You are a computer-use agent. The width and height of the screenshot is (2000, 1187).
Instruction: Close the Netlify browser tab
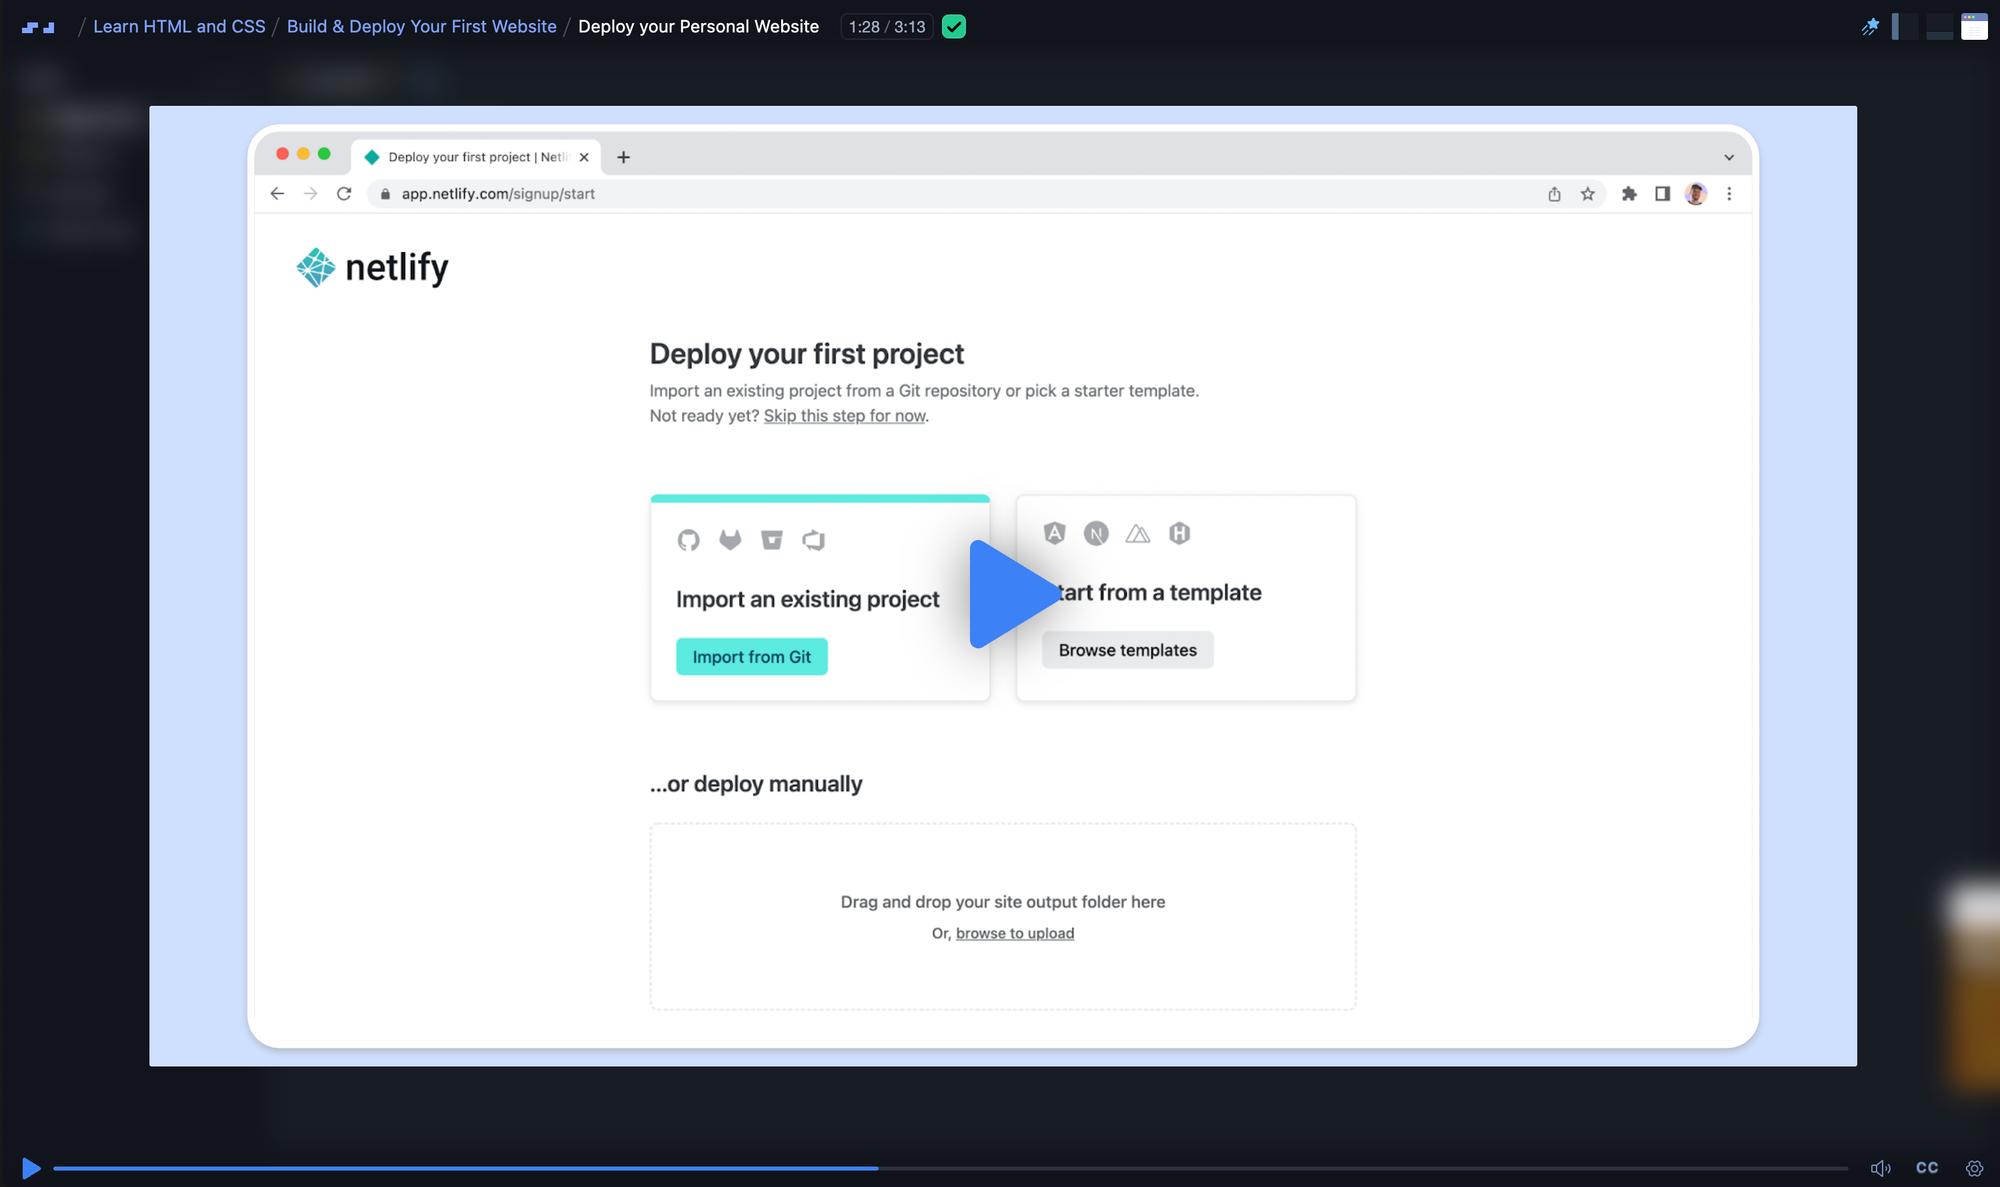pyautogui.click(x=584, y=157)
